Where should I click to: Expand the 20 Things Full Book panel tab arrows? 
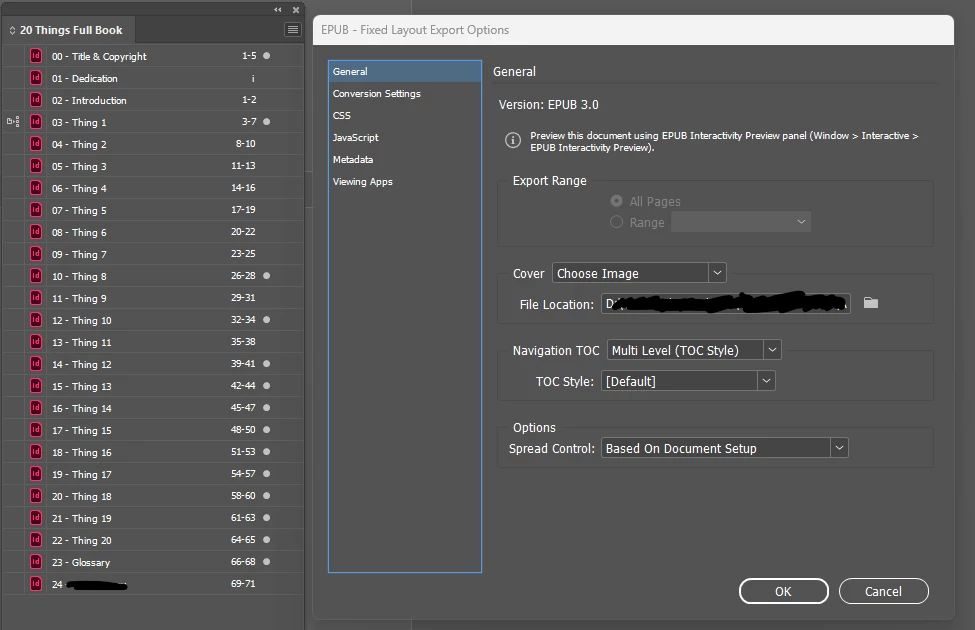point(12,30)
